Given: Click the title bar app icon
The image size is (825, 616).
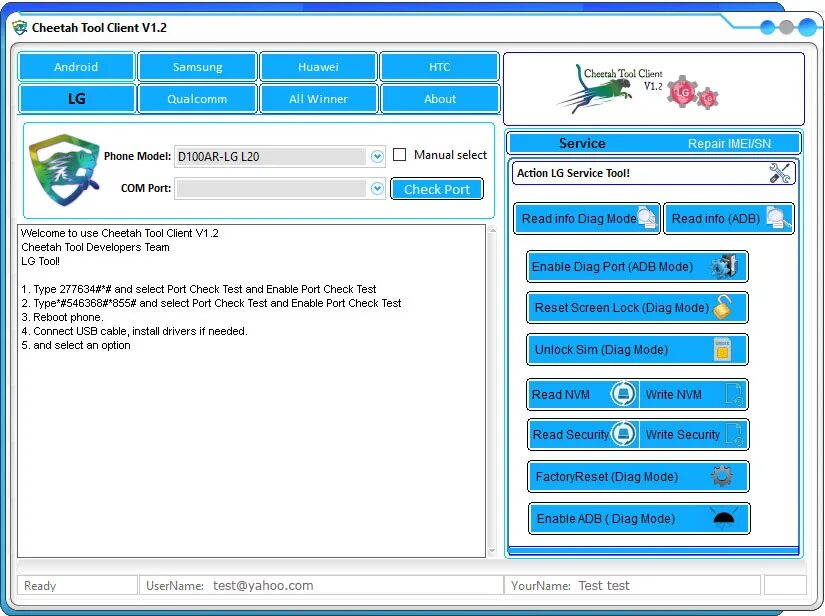Looking at the screenshot, I should pyautogui.click(x=19, y=27).
